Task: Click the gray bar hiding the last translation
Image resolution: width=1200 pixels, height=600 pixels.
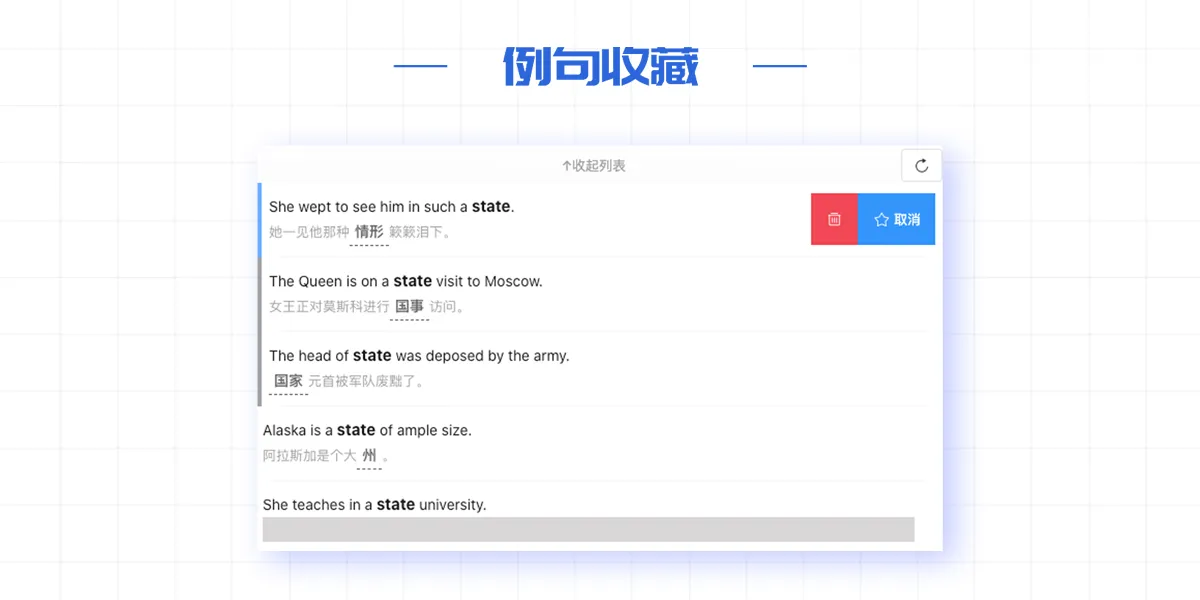Action: point(588,529)
